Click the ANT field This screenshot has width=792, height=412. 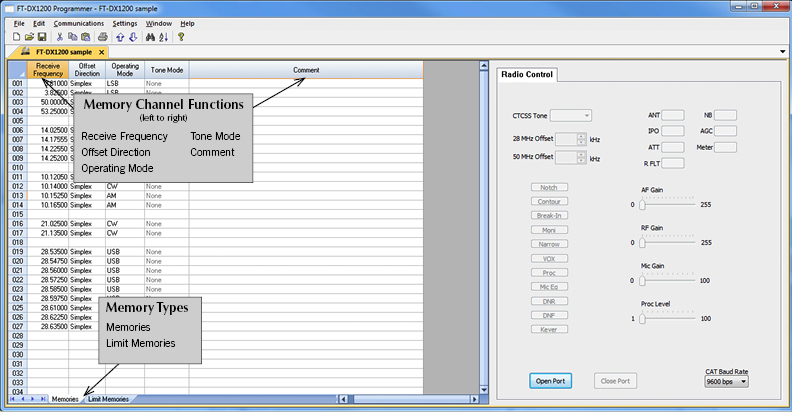(673, 115)
